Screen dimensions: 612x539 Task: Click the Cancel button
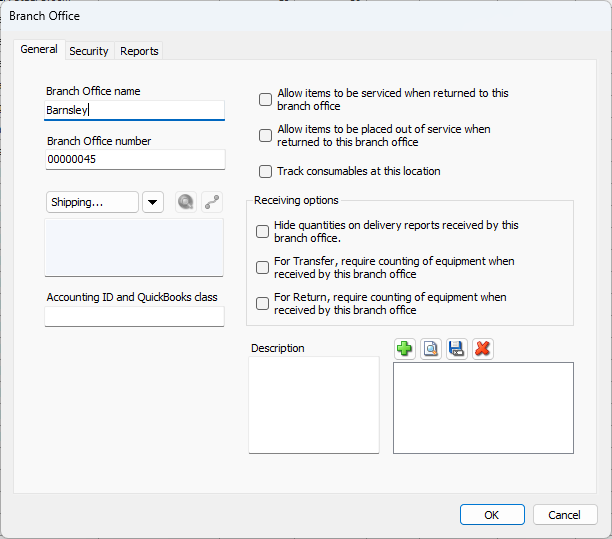(564, 515)
